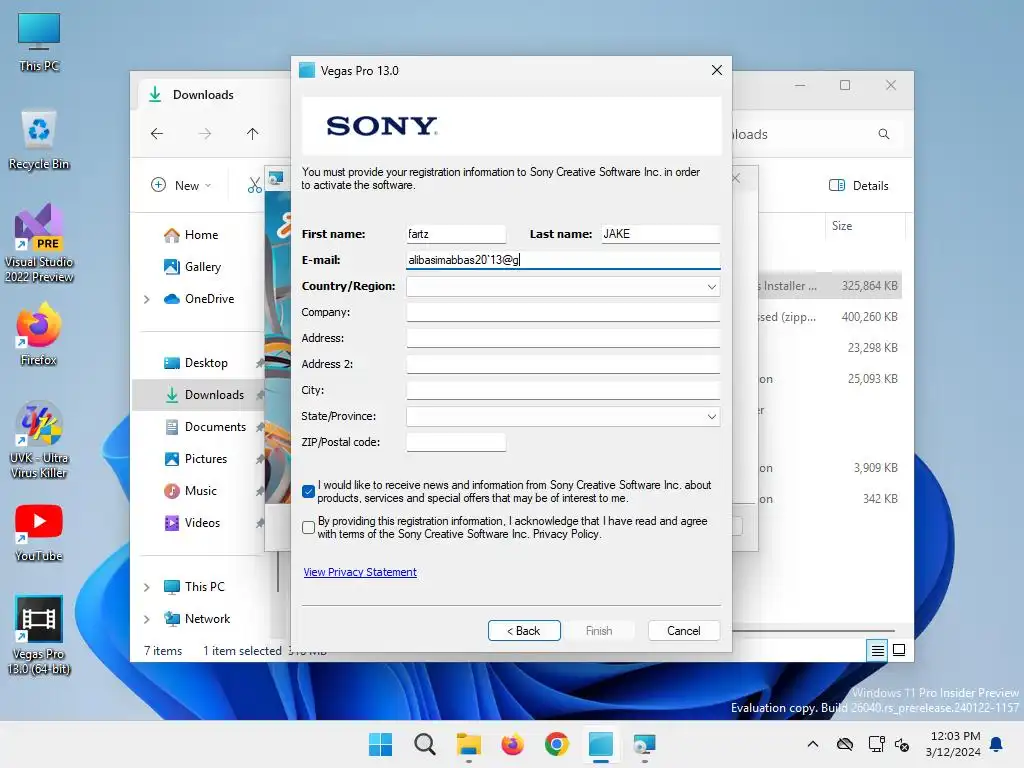Click into the Company field
The image size is (1024, 768).
[563, 312]
